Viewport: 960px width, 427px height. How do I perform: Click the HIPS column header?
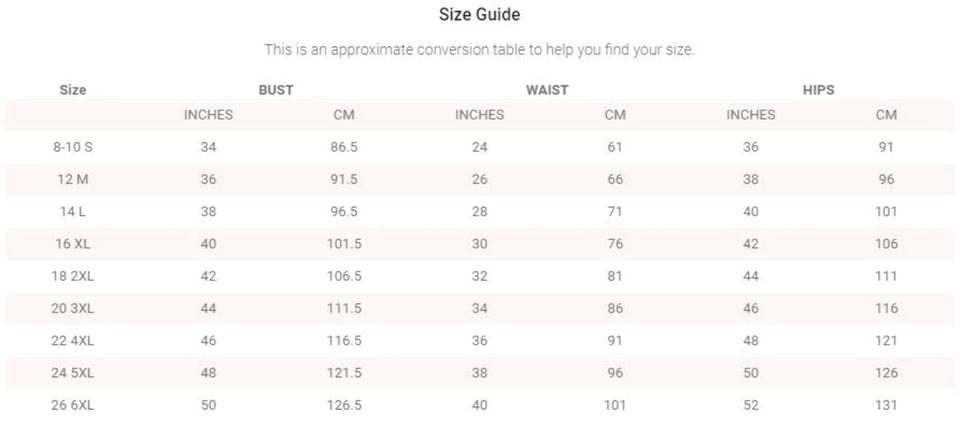click(818, 90)
